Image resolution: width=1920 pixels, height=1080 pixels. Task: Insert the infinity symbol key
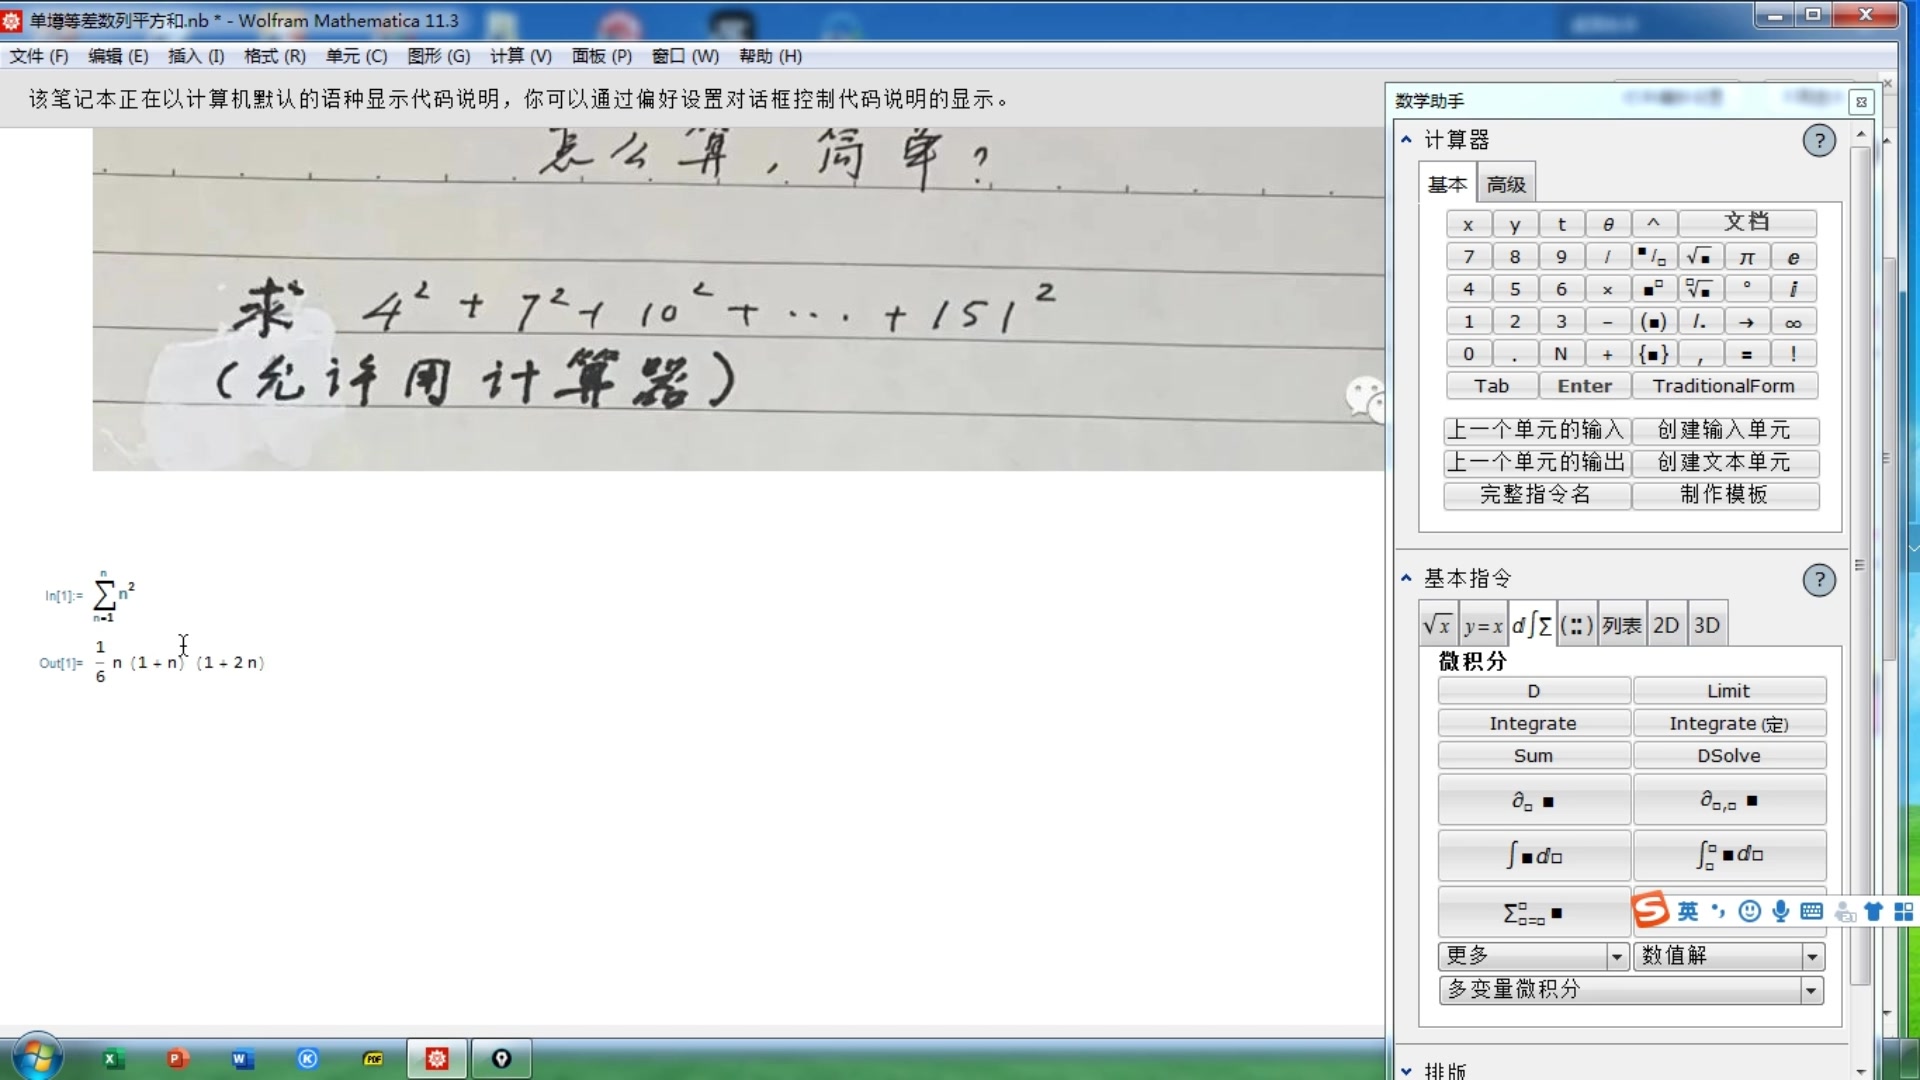tap(1793, 322)
